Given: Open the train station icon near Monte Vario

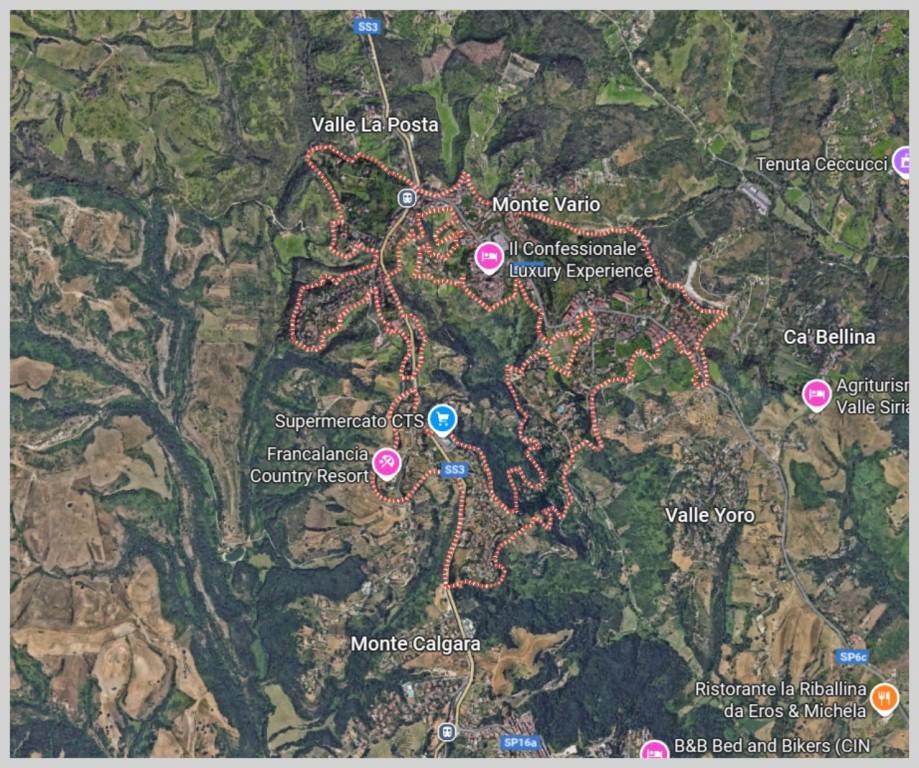Looking at the screenshot, I should 407,198.
